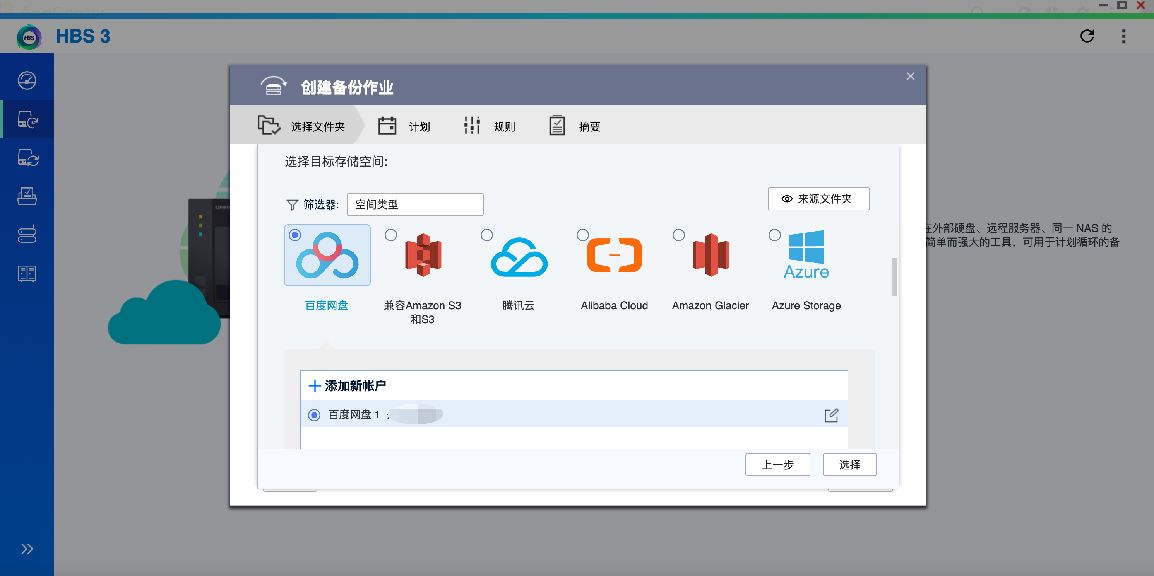Click the Amazon Glacier logo
Screen dimensions: 1154x576
coord(710,255)
